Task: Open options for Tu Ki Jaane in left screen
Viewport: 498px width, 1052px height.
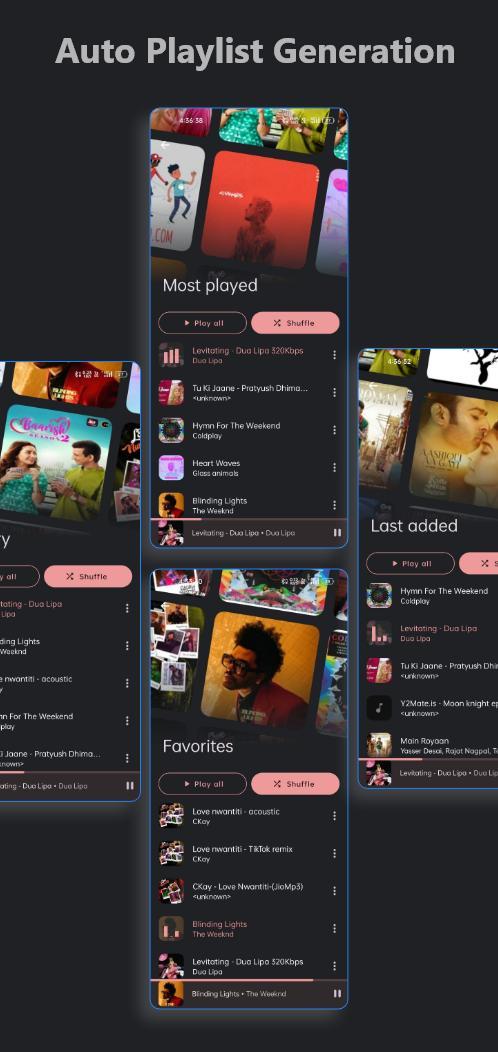Action: (x=127, y=758)
